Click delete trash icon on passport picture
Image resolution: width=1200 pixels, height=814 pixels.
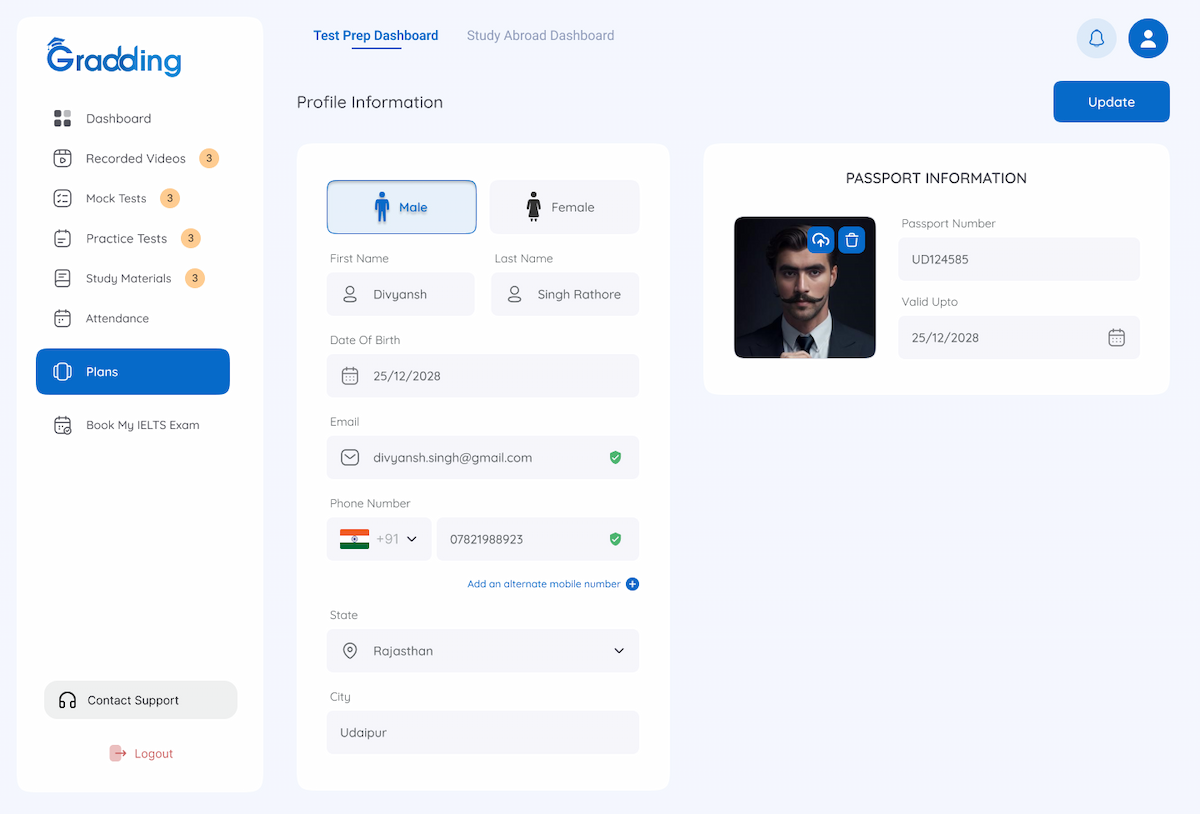point(852,240)
